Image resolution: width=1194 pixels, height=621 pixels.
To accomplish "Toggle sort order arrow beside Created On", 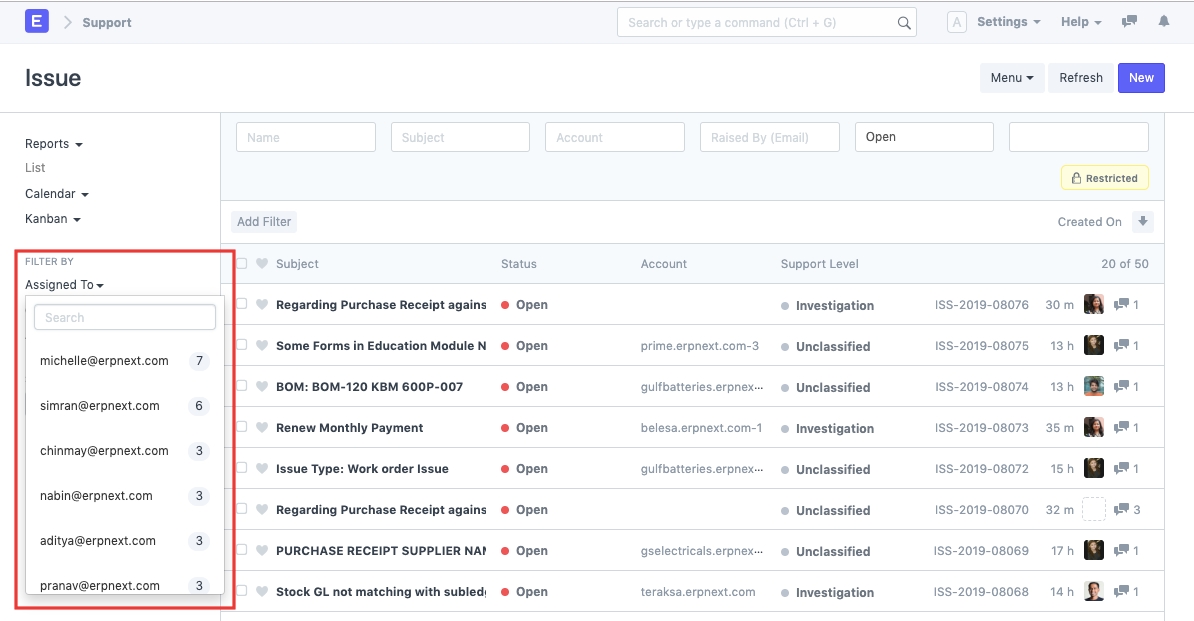I will [x=1143, y=222].
